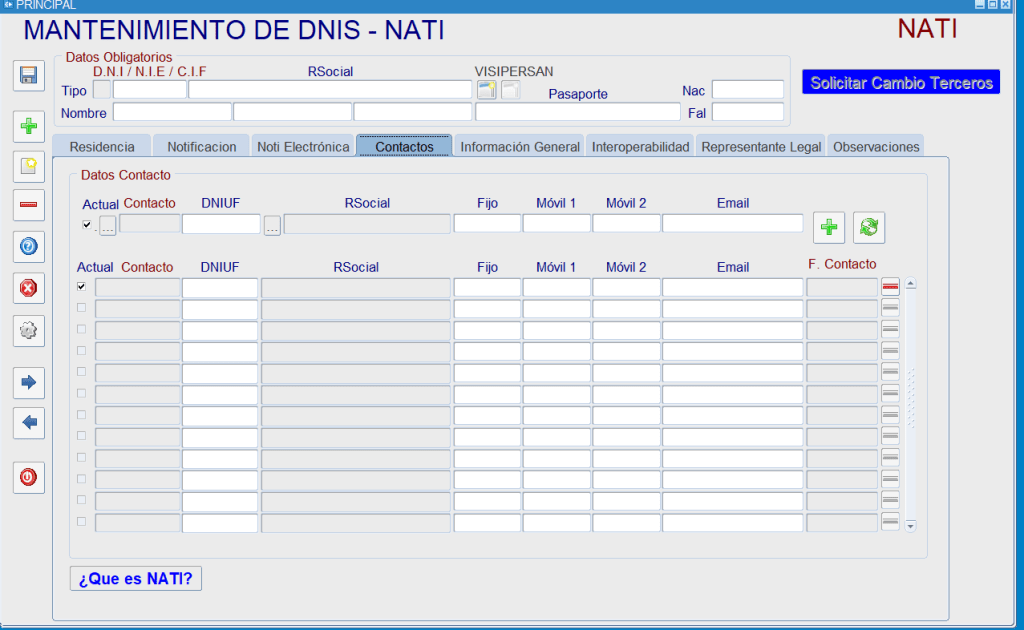Click the Solicitar Cambio Terceros button

tap(901, 82)
